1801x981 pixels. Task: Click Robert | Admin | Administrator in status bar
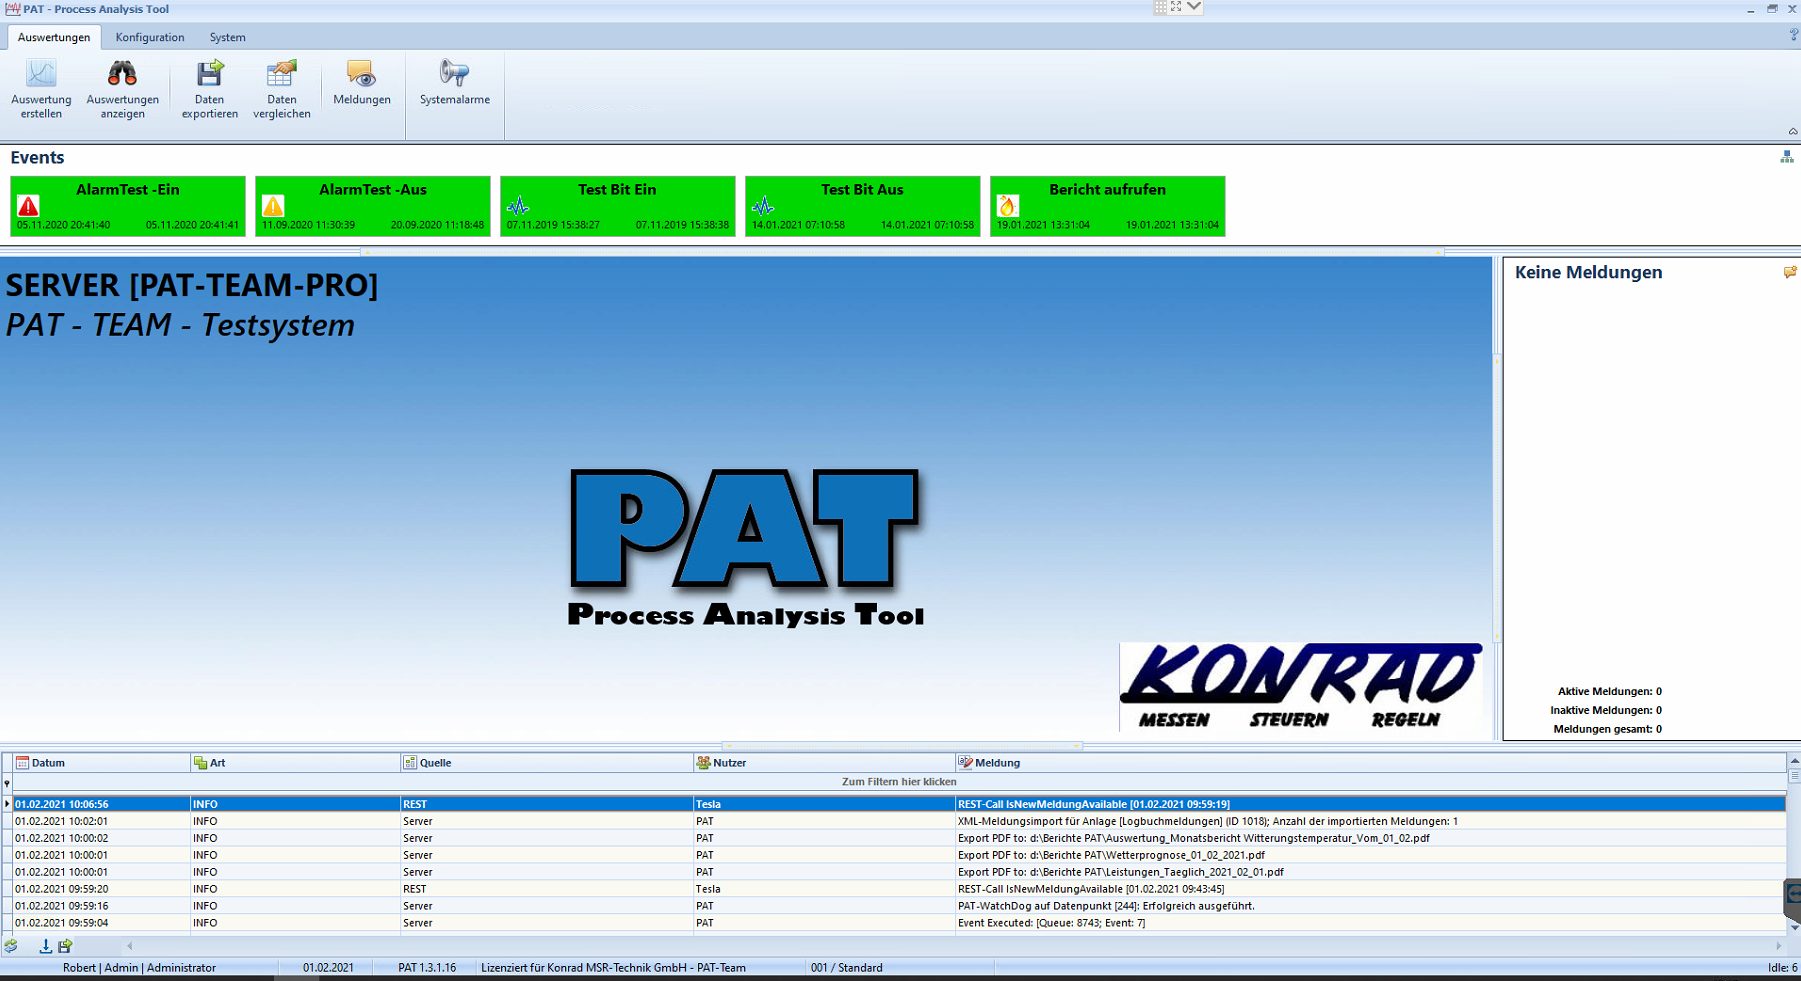coord(139,968)
